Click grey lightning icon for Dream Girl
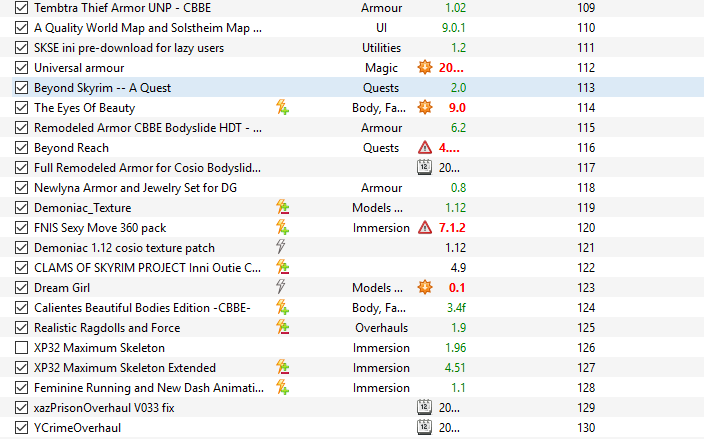 tap(281, 287)
